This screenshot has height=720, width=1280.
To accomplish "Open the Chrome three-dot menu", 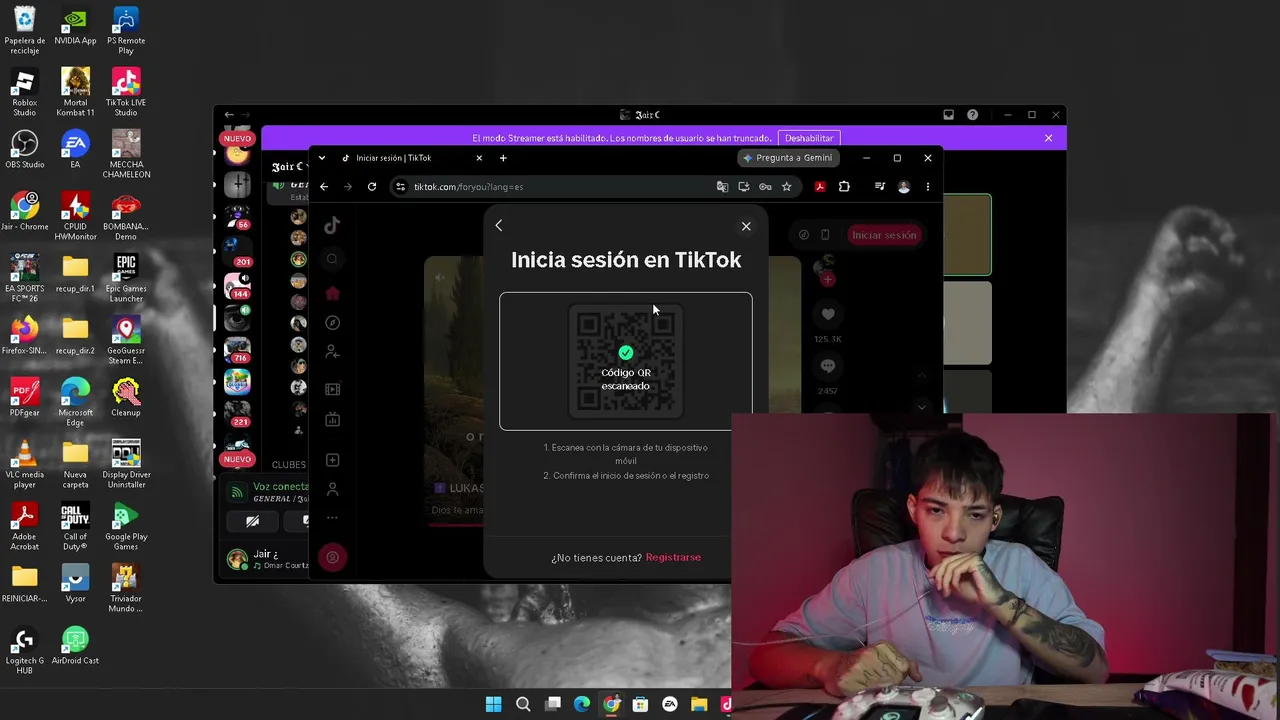I will (927, 187).
